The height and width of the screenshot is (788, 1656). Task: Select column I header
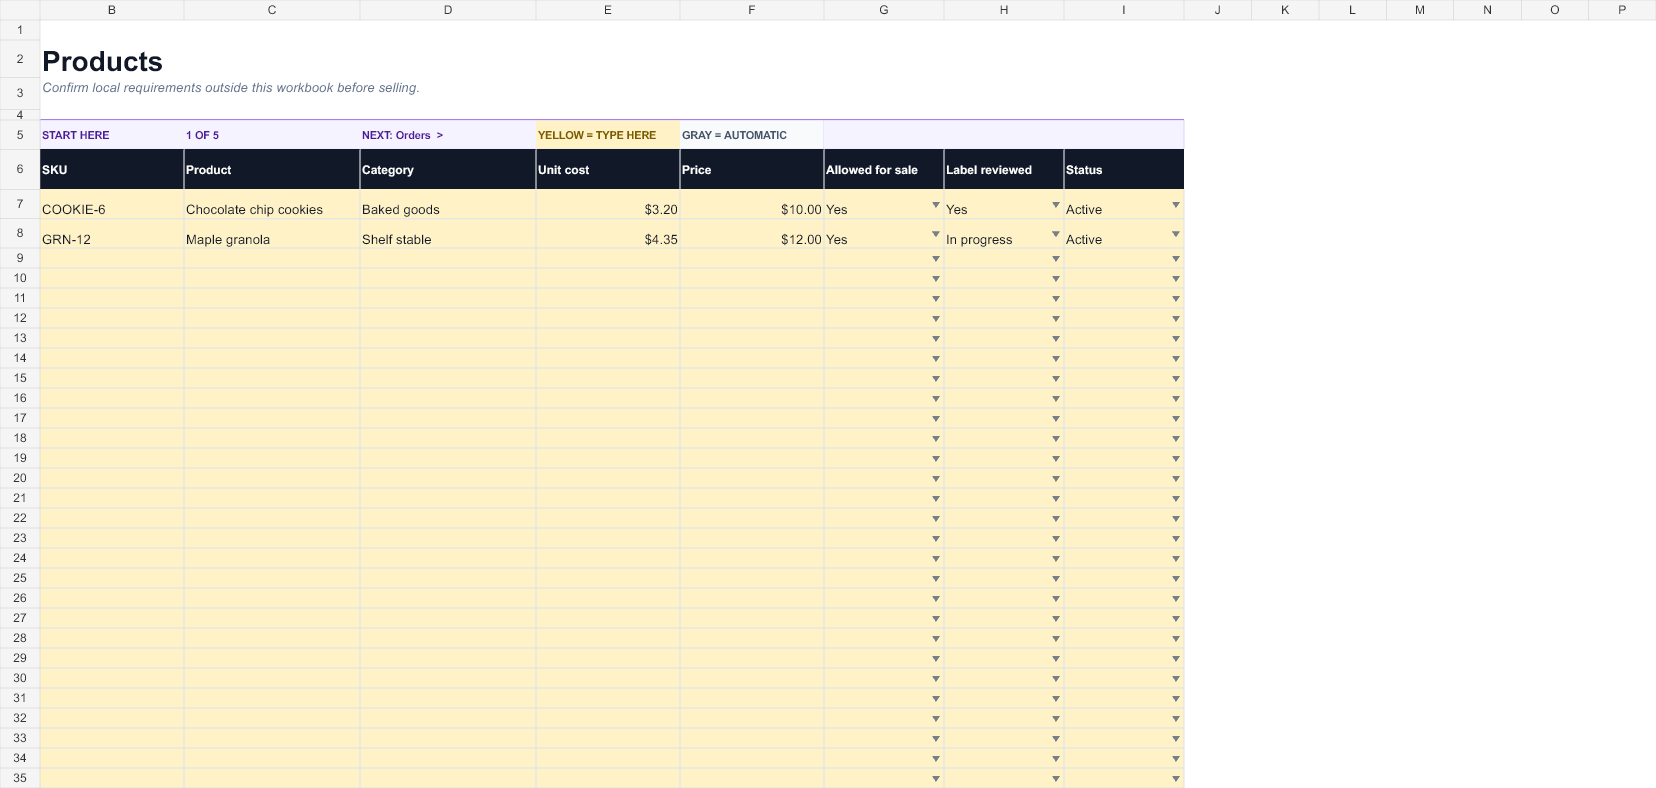pos(1124,10)
